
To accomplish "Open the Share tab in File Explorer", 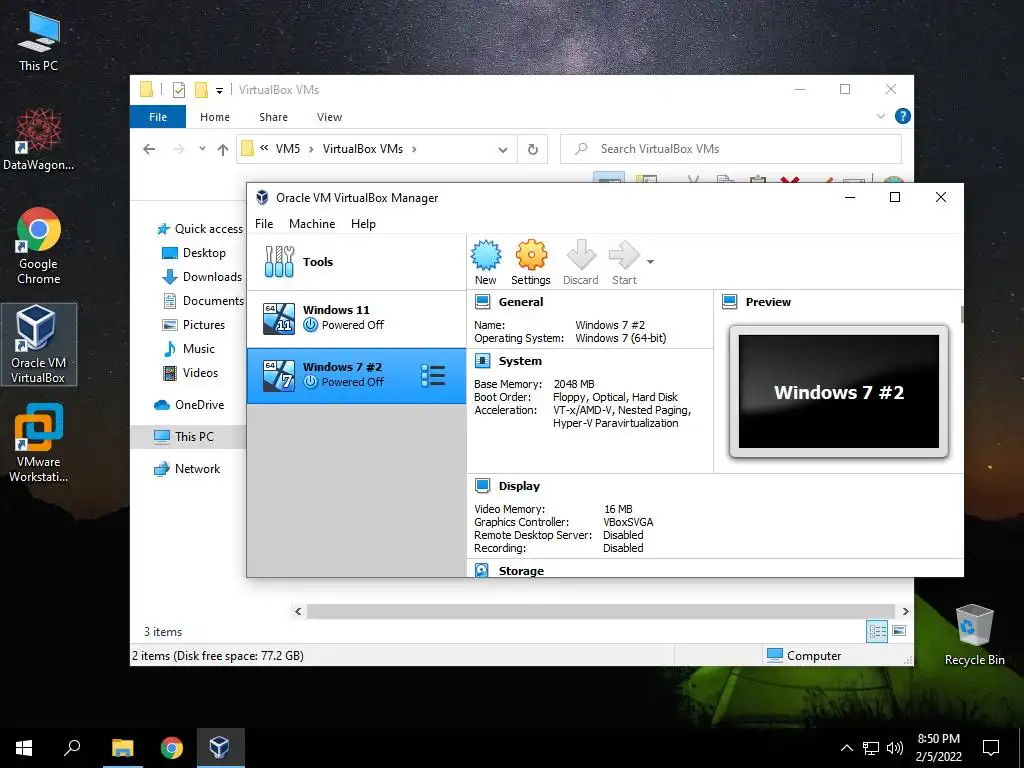I will click(273, 117).
